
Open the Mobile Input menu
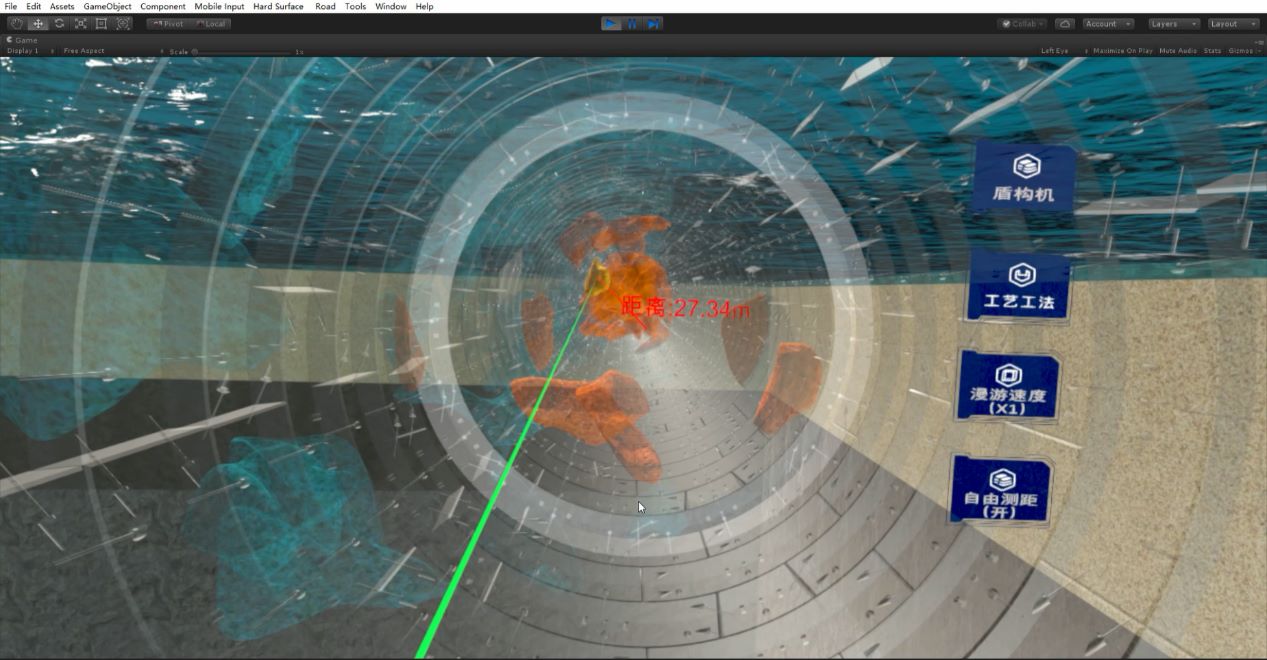point(219,6)
